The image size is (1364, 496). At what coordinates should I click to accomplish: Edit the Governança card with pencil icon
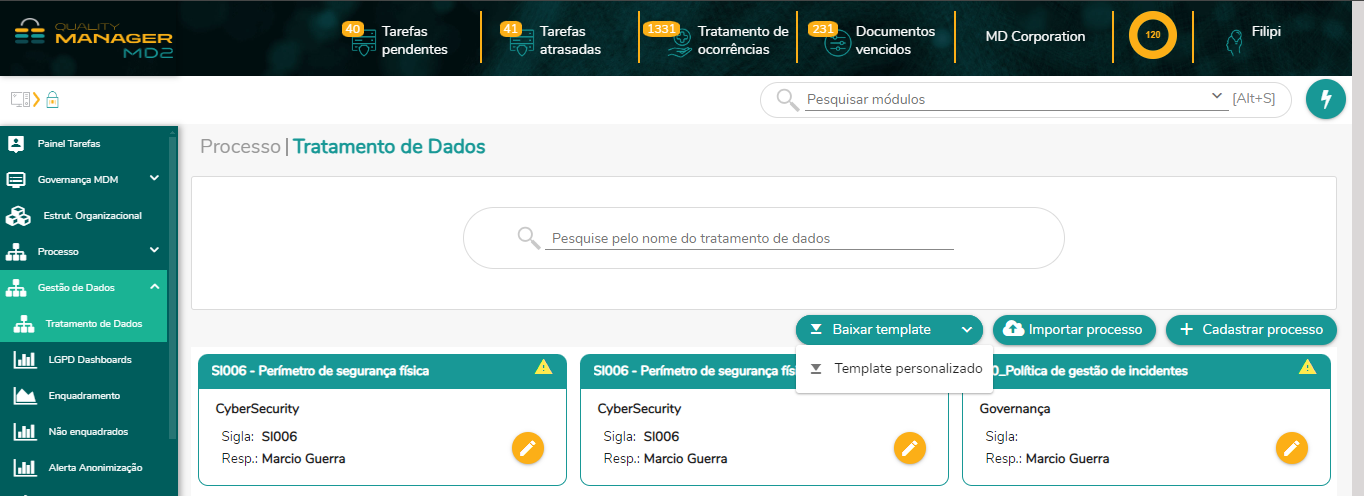pos(1292,448)
